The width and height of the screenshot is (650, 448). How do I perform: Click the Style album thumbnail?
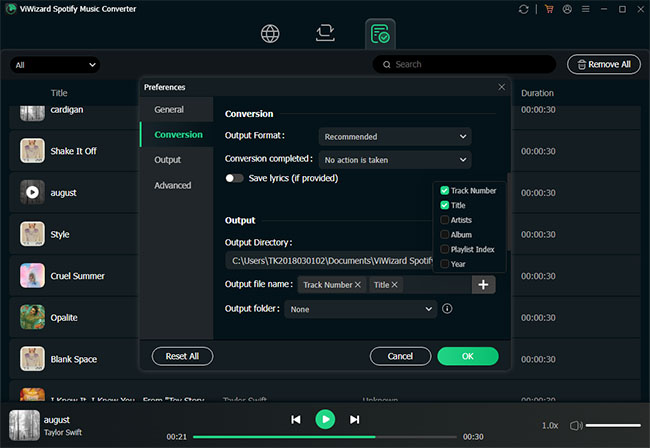(32, 234)
